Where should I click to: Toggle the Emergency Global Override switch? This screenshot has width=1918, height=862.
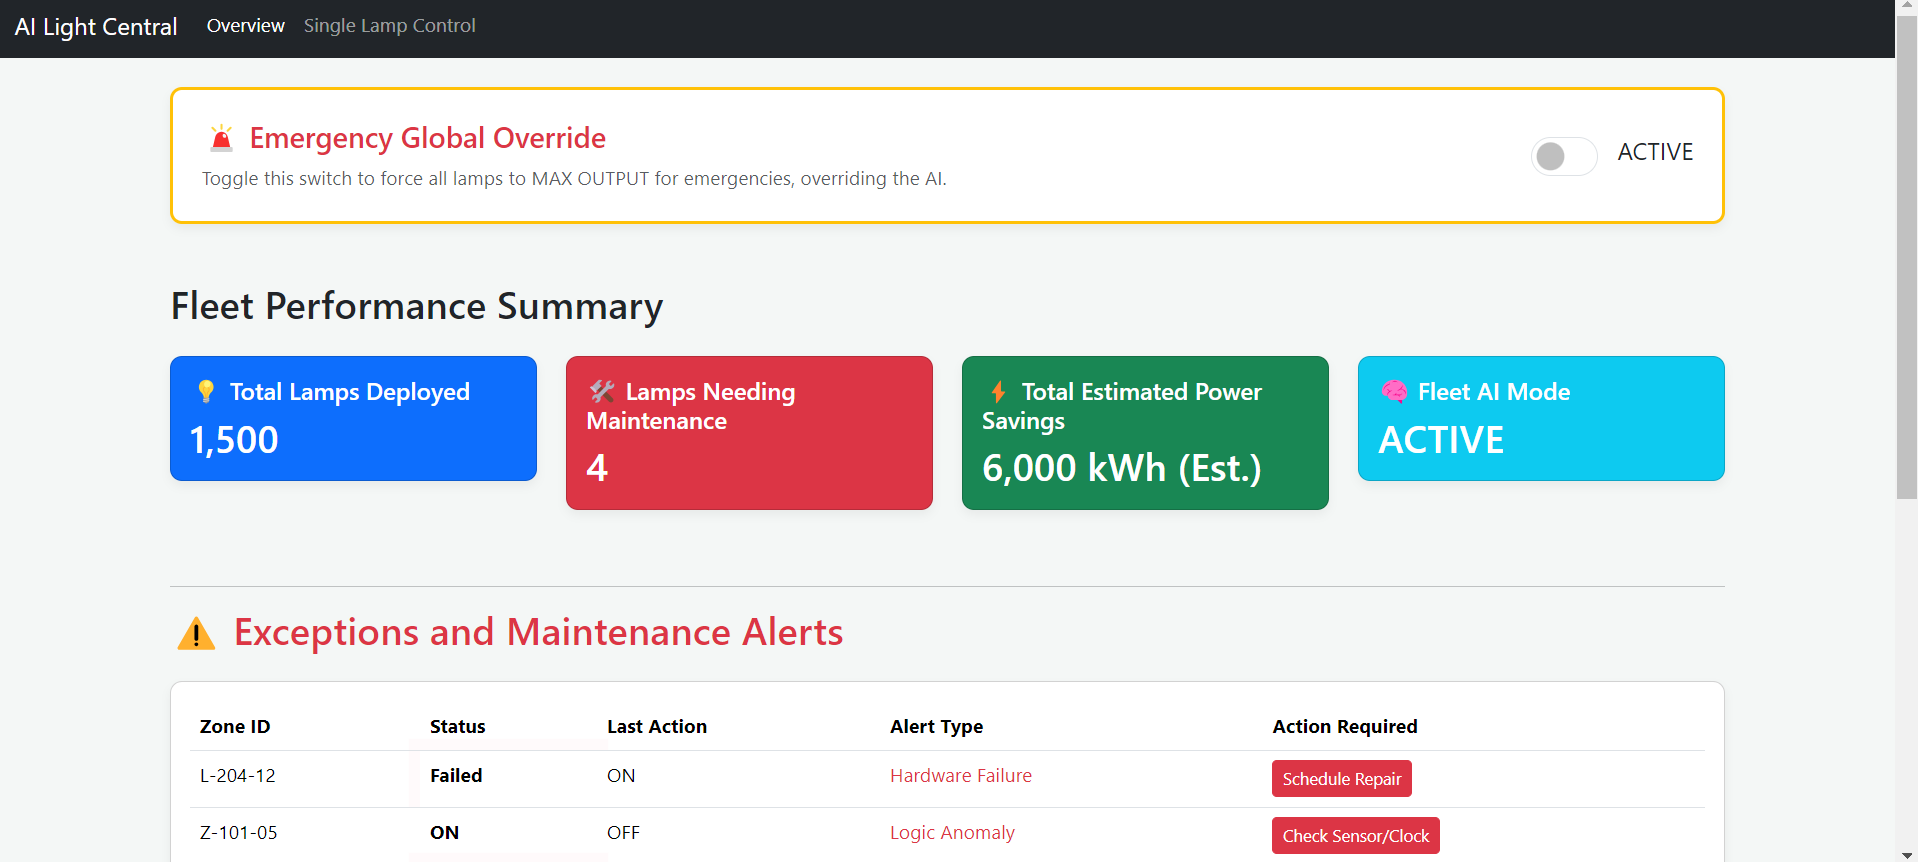click(1564, 156)
